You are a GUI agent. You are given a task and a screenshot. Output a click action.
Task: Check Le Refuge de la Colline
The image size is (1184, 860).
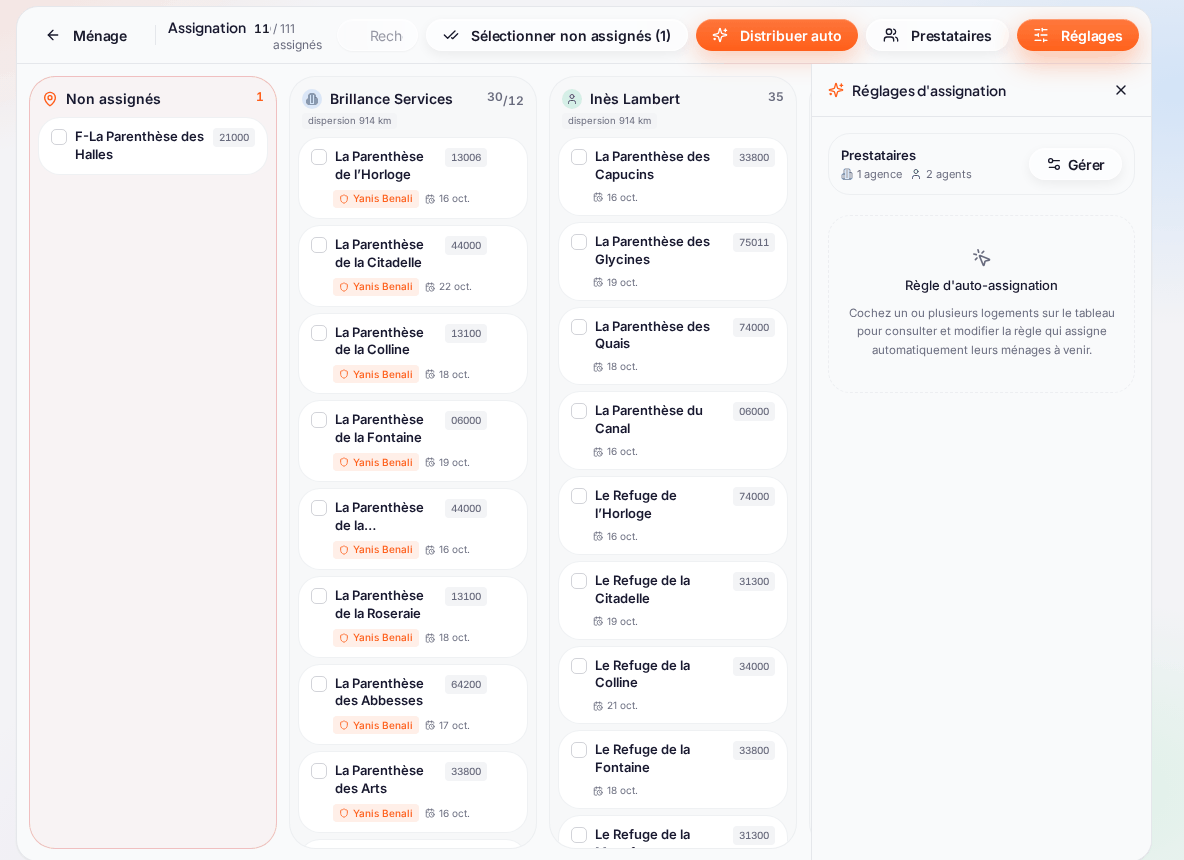[x=579, y=666]
